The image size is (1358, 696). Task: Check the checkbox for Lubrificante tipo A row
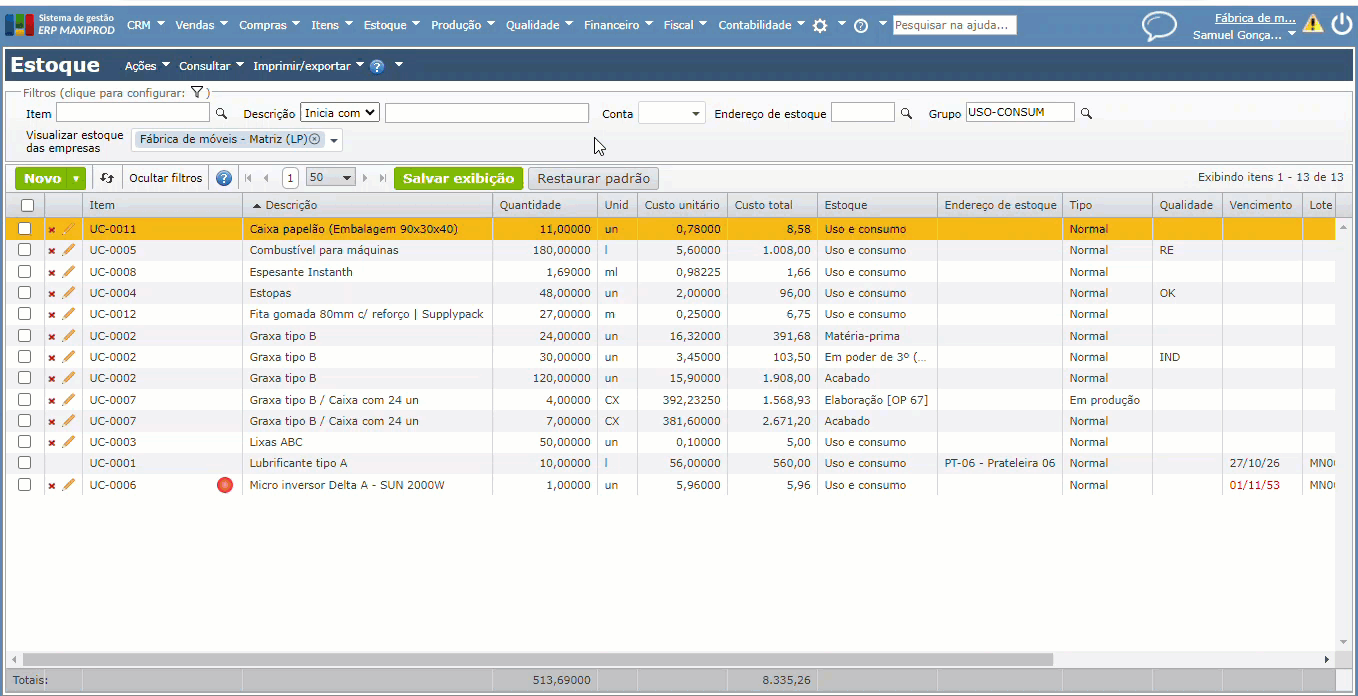coord(25,463)
